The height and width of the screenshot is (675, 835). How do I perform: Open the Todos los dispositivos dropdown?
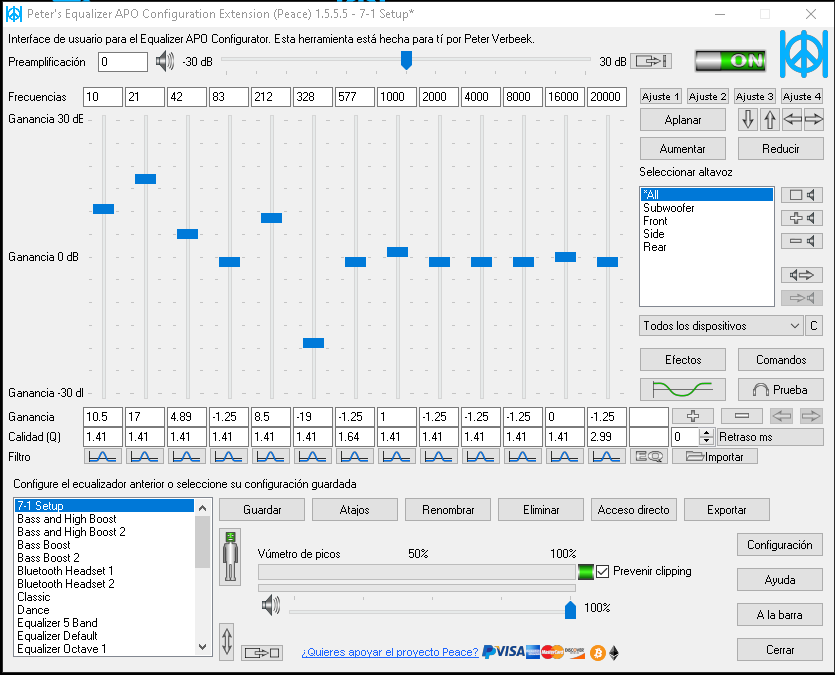pyautogui.click(x=721, y=326)
